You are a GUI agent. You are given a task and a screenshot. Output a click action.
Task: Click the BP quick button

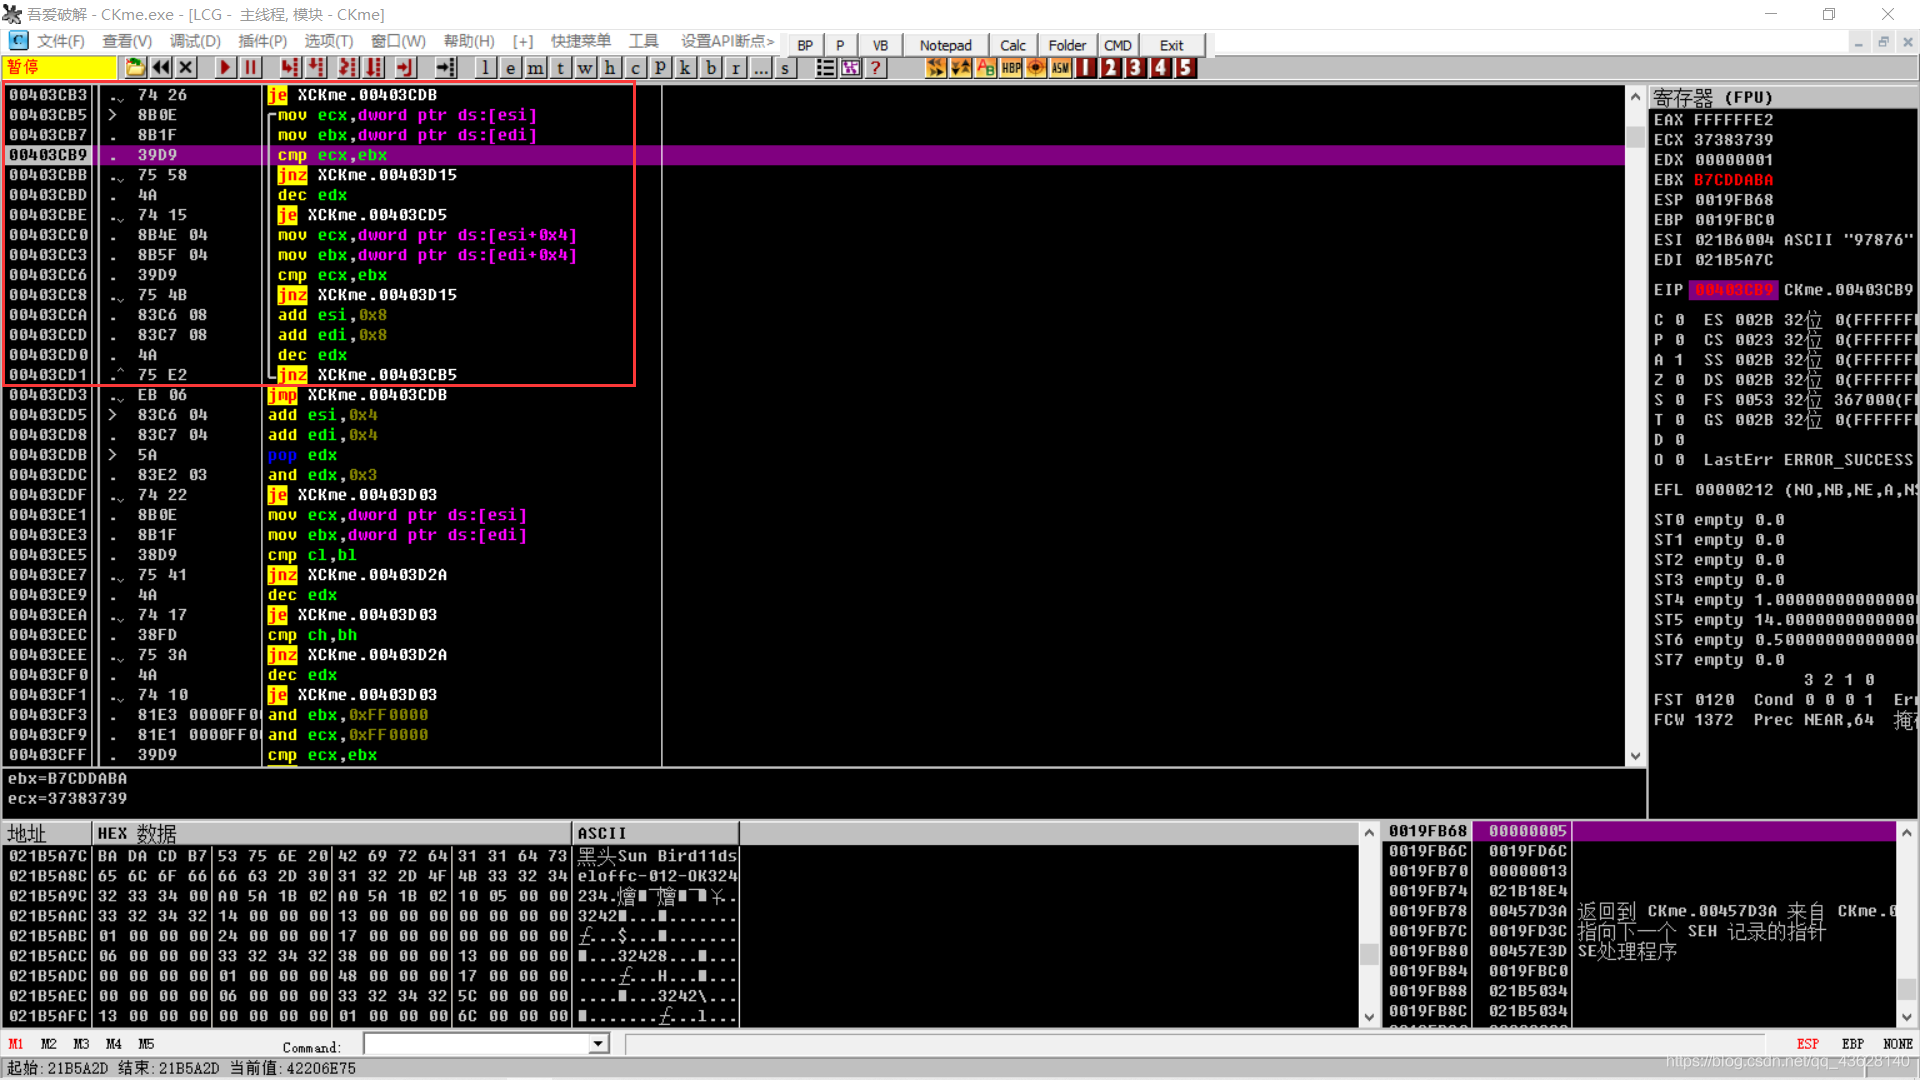(x=805, y=45)
